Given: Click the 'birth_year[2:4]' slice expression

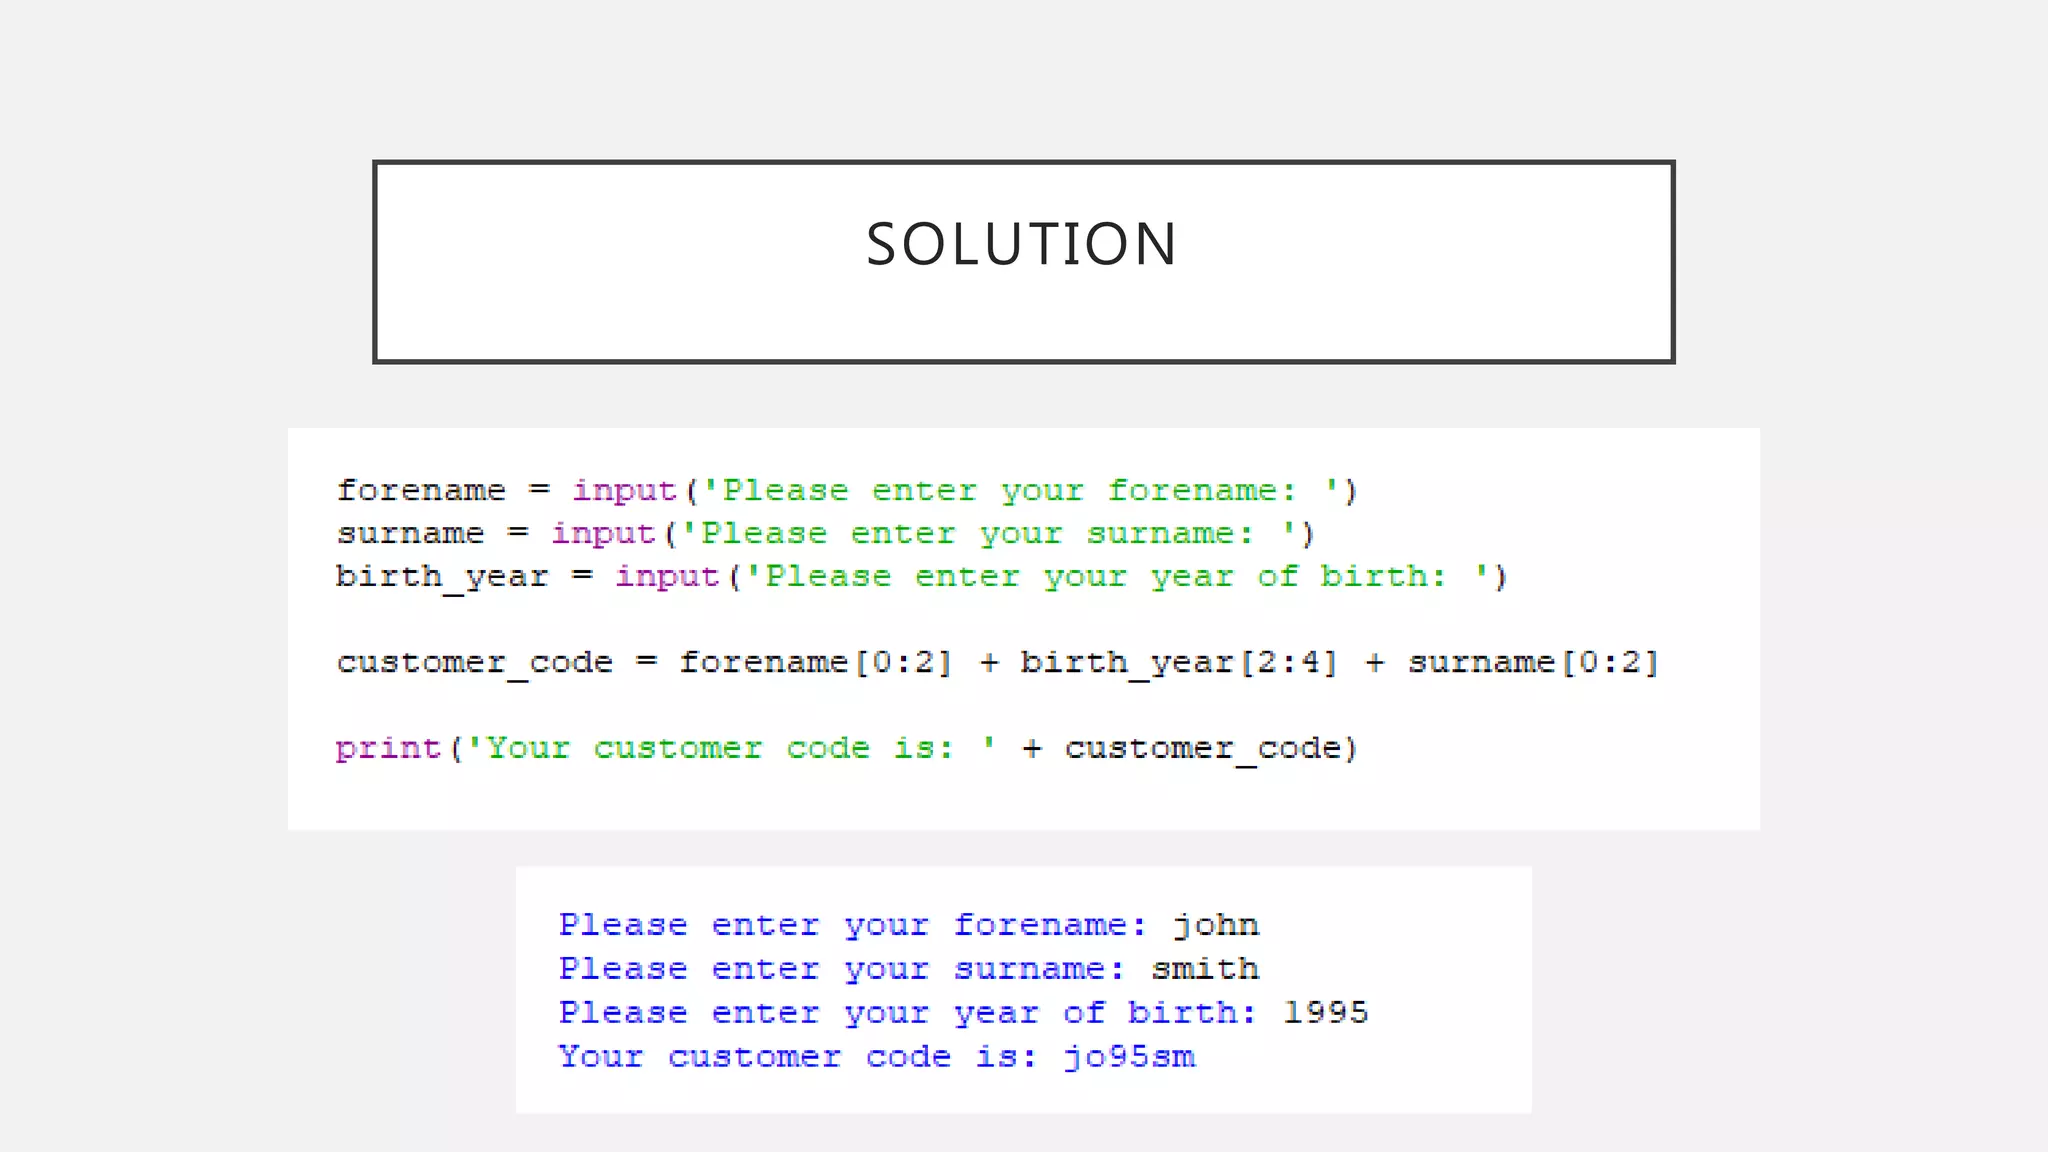Looking at the screenshot, I should [x=1179, y=663].
